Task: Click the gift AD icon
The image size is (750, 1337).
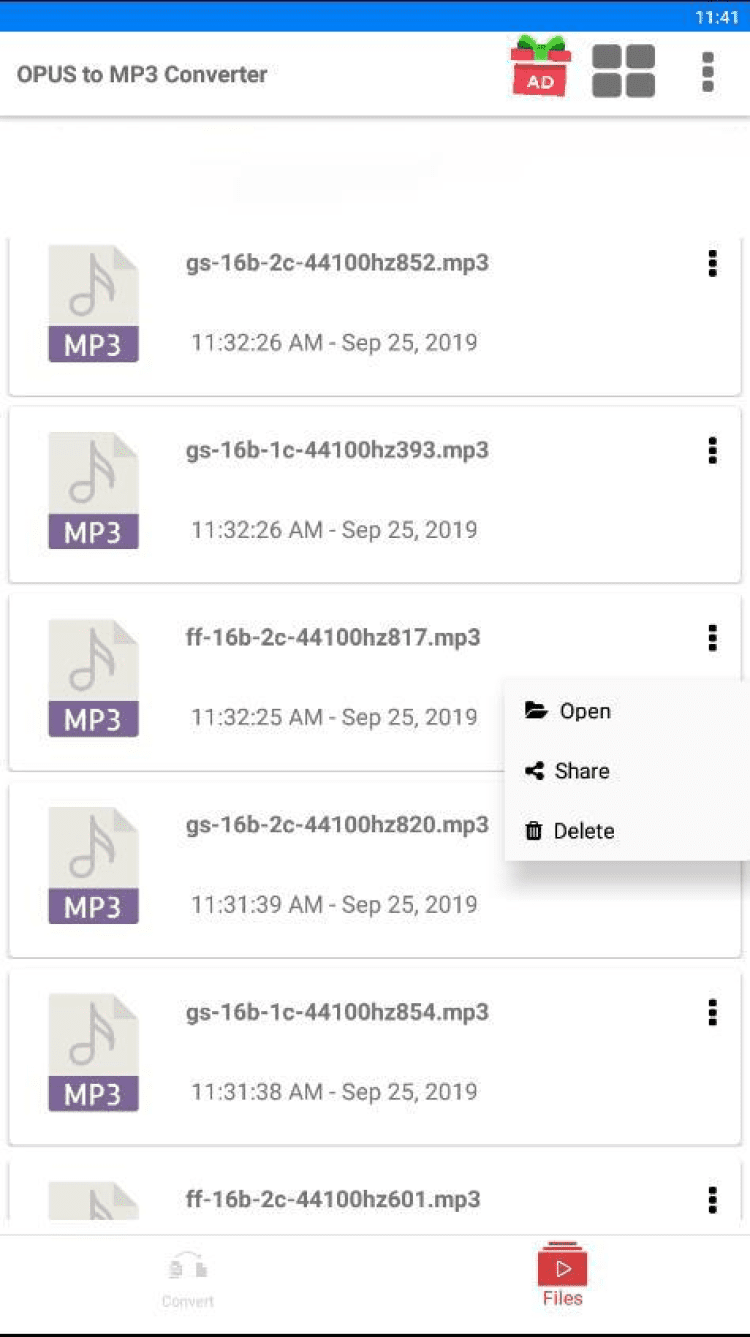Action: (540, 68)
